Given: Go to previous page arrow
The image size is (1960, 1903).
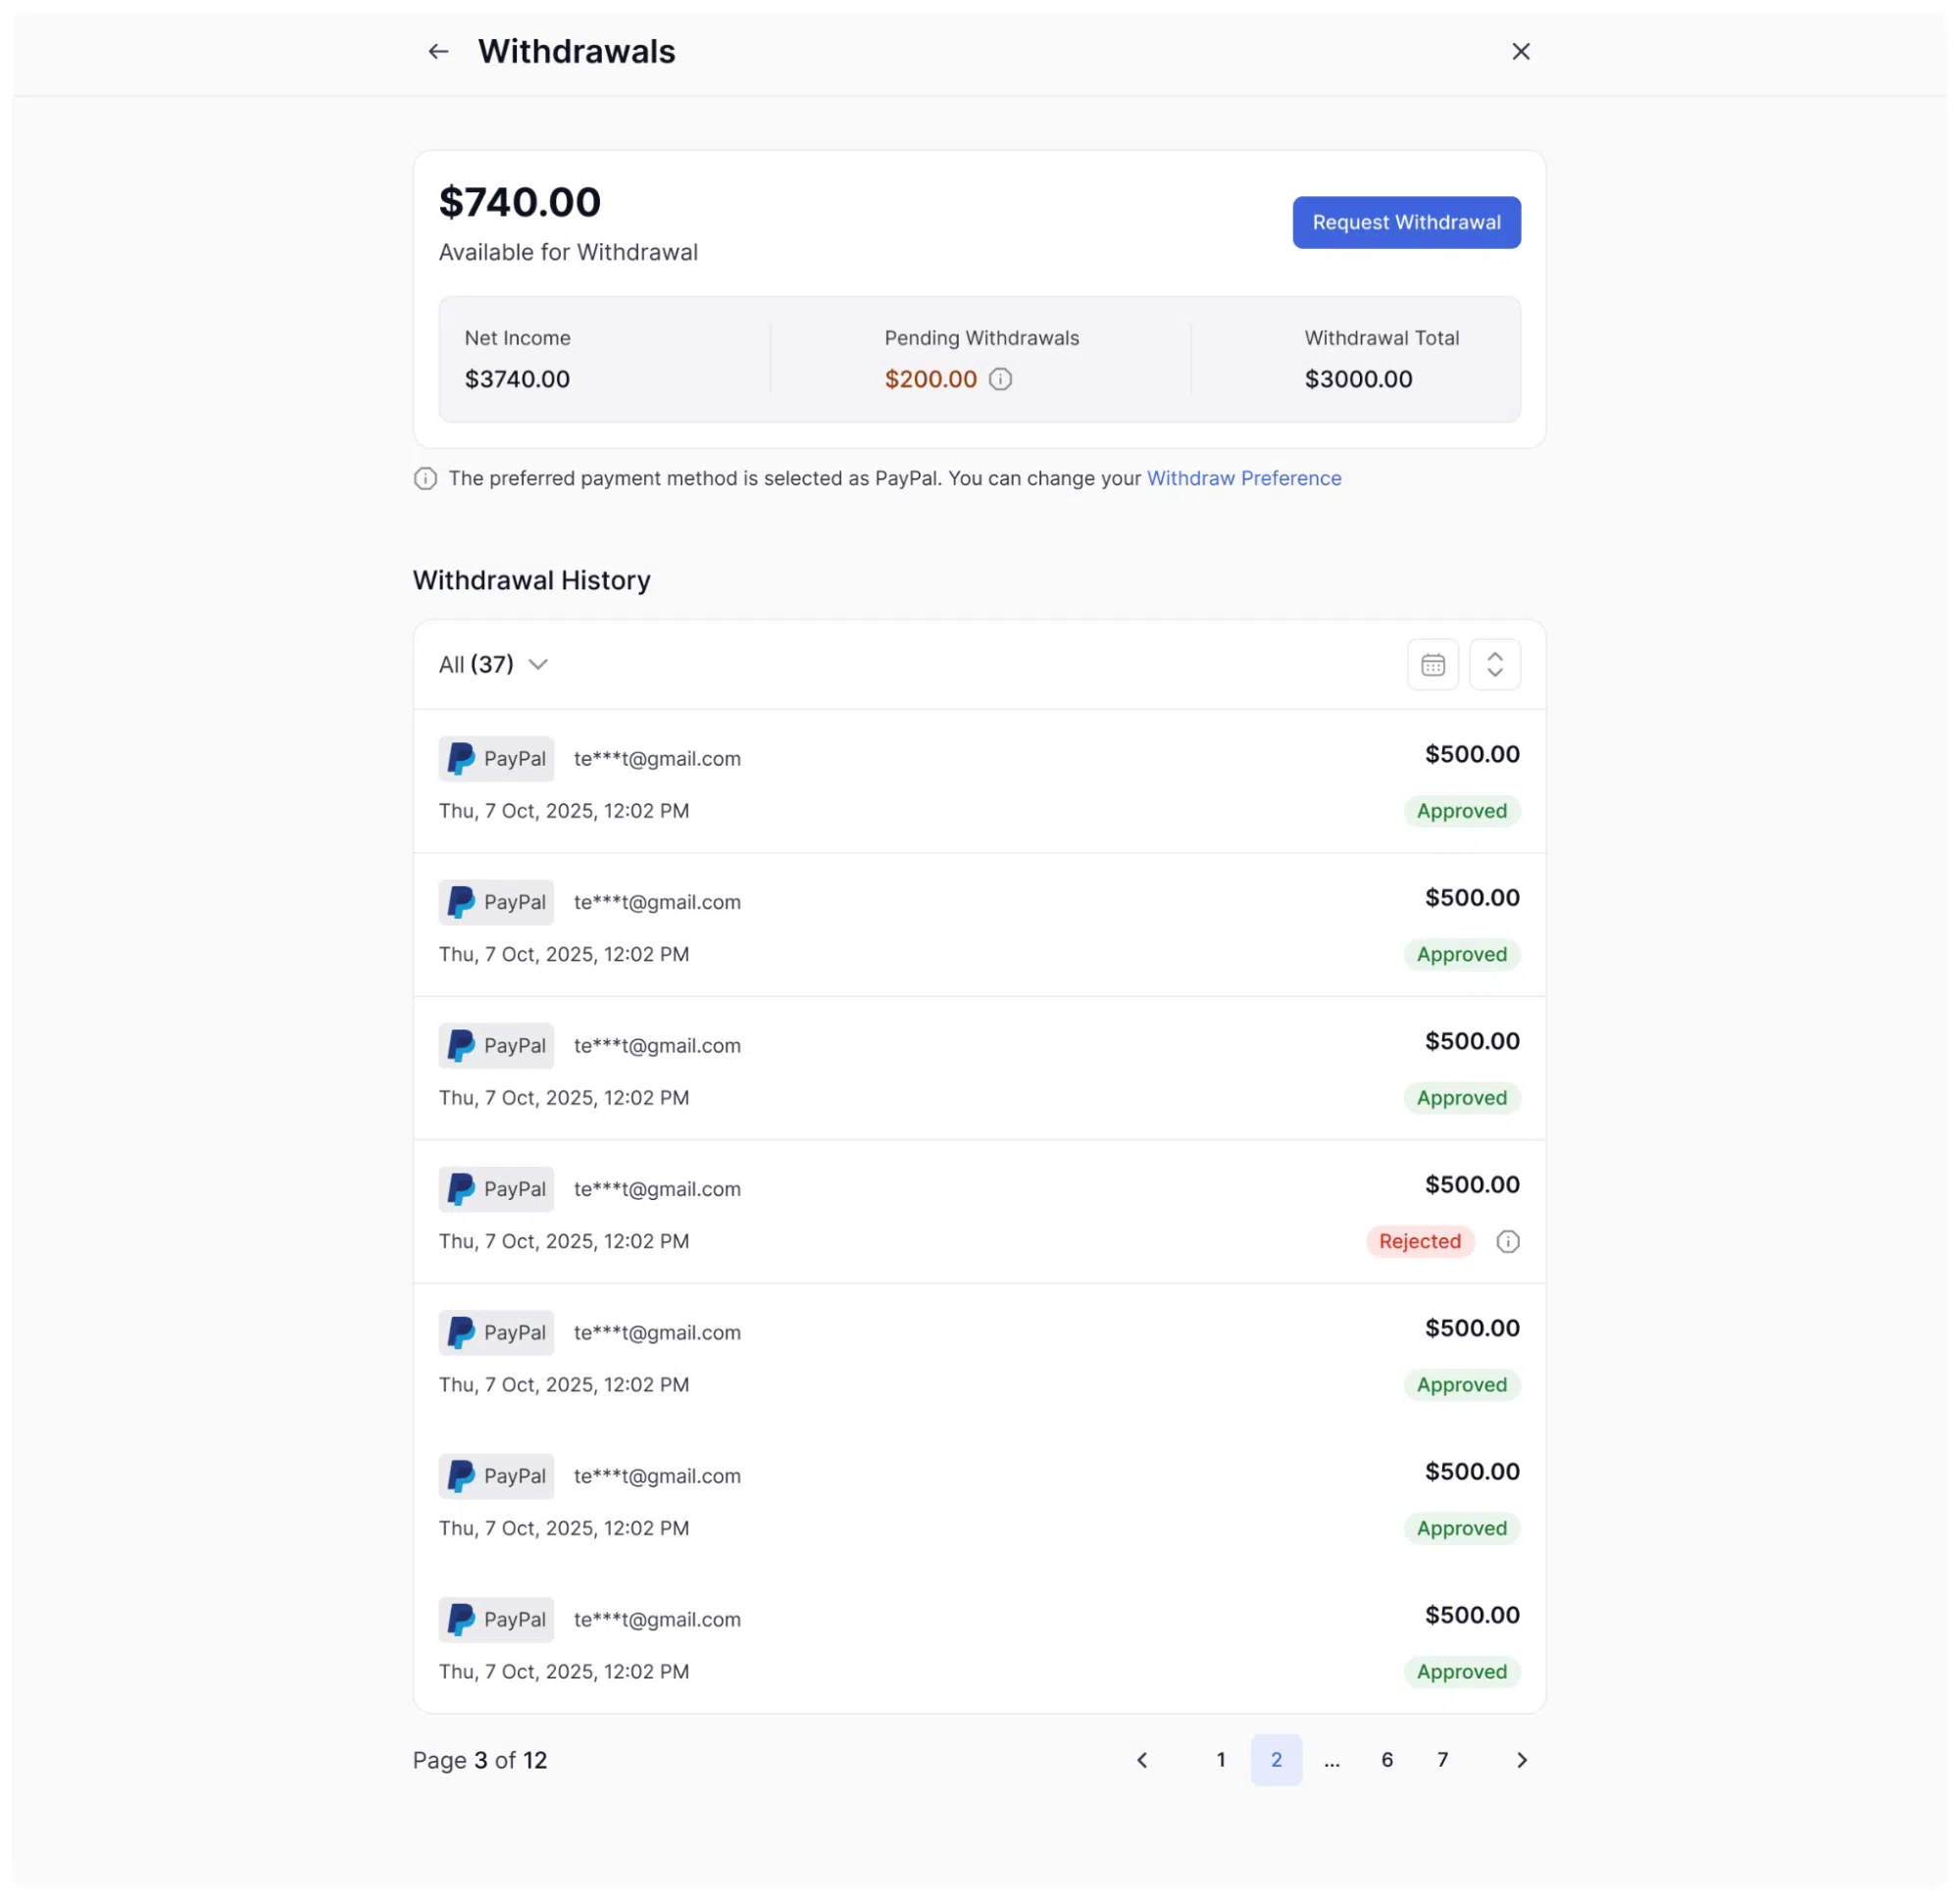Looking at the screenshot, I should [1141, 1759].
